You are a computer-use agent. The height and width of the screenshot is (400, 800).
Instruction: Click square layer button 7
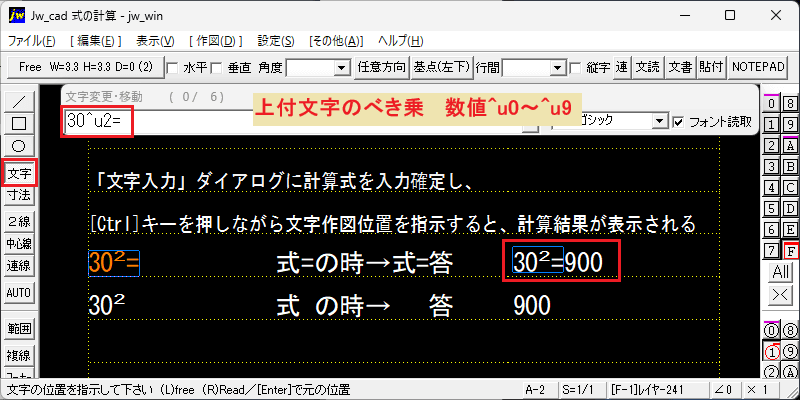click(771, 251)
